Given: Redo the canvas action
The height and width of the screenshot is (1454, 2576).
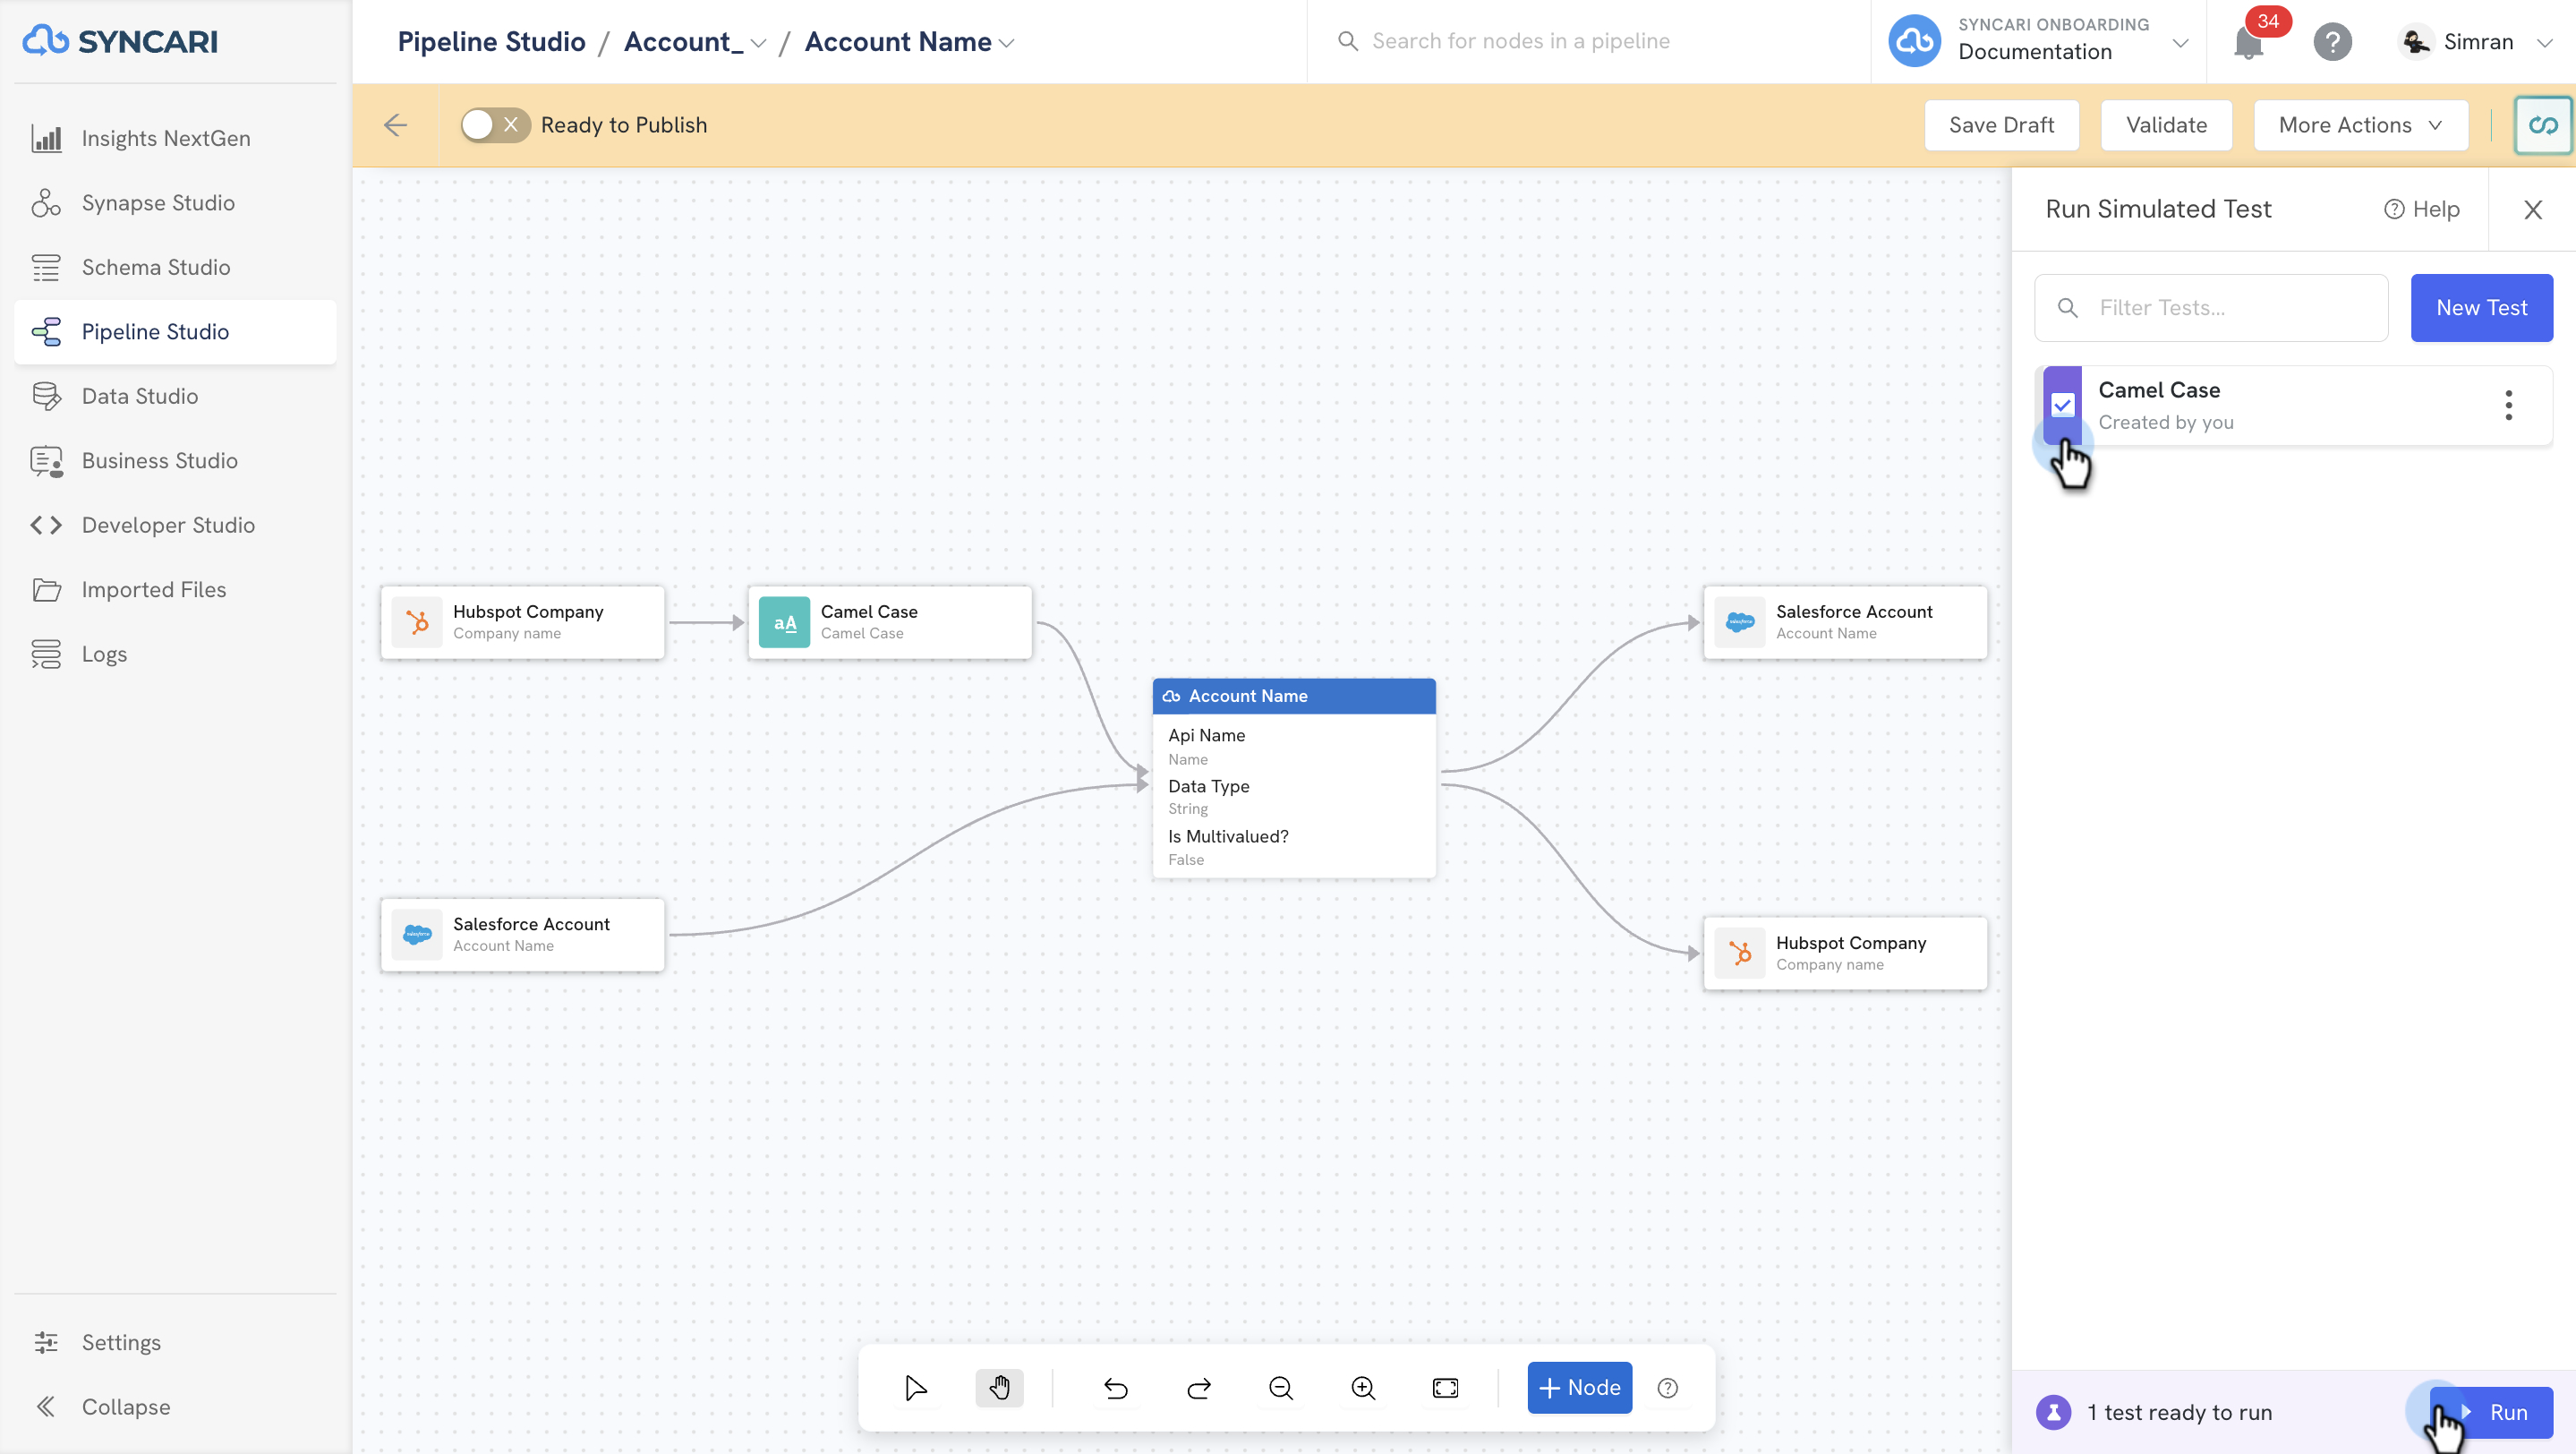Looking at the screenshot, I should (1199, 1388).
